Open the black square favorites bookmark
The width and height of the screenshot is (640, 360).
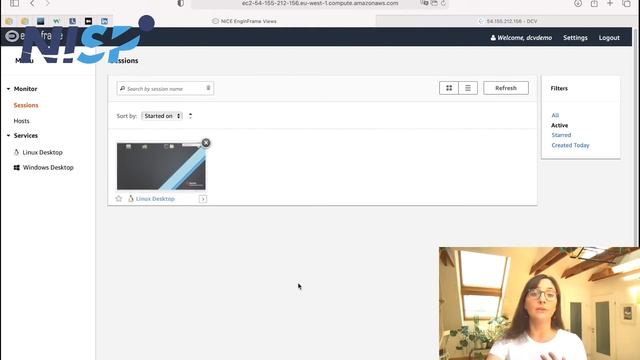point(89,21)
